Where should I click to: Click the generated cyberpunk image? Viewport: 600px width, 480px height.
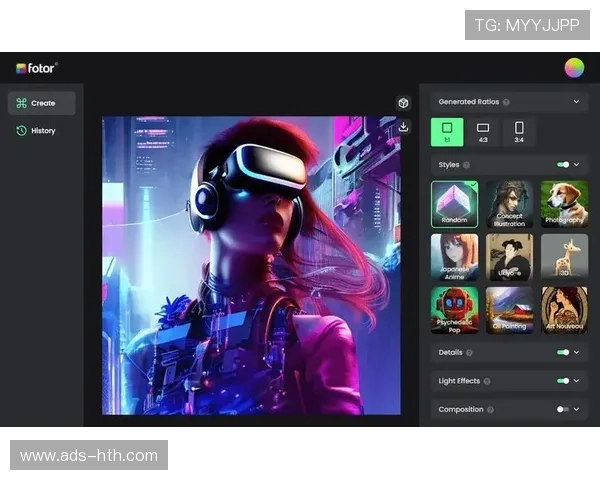[x=251, y=265]
